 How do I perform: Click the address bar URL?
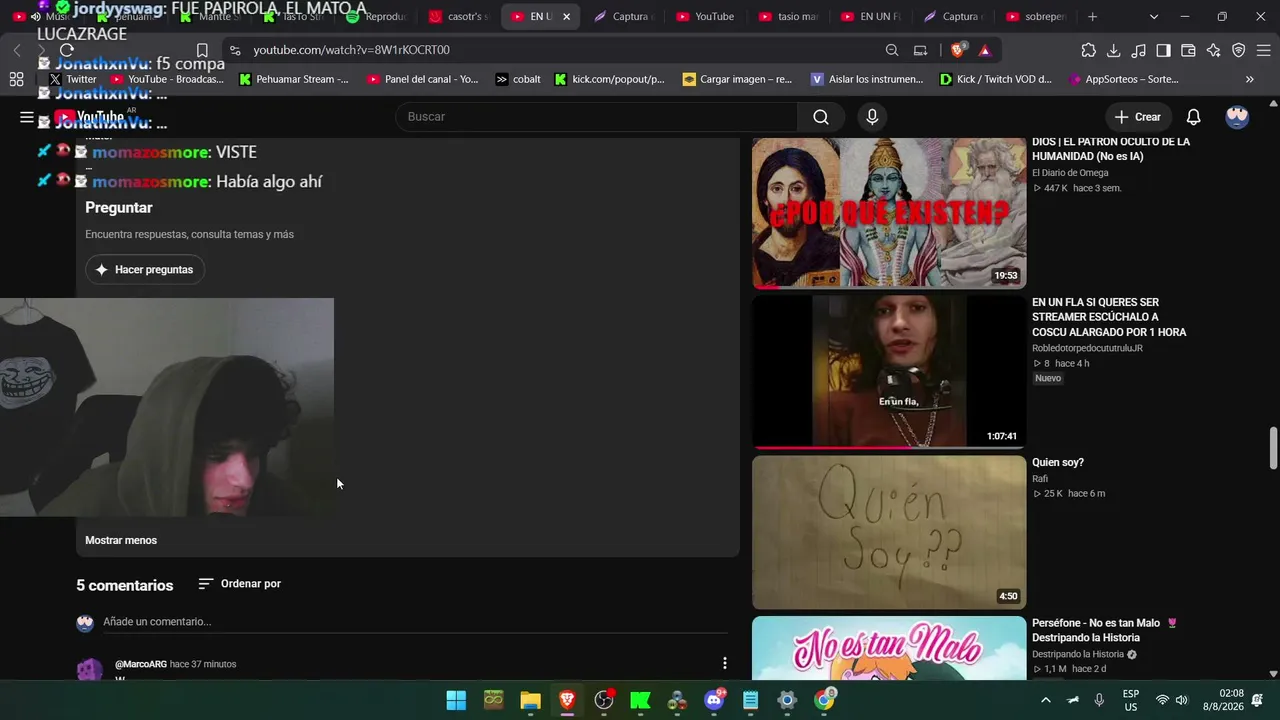point(351,50)
